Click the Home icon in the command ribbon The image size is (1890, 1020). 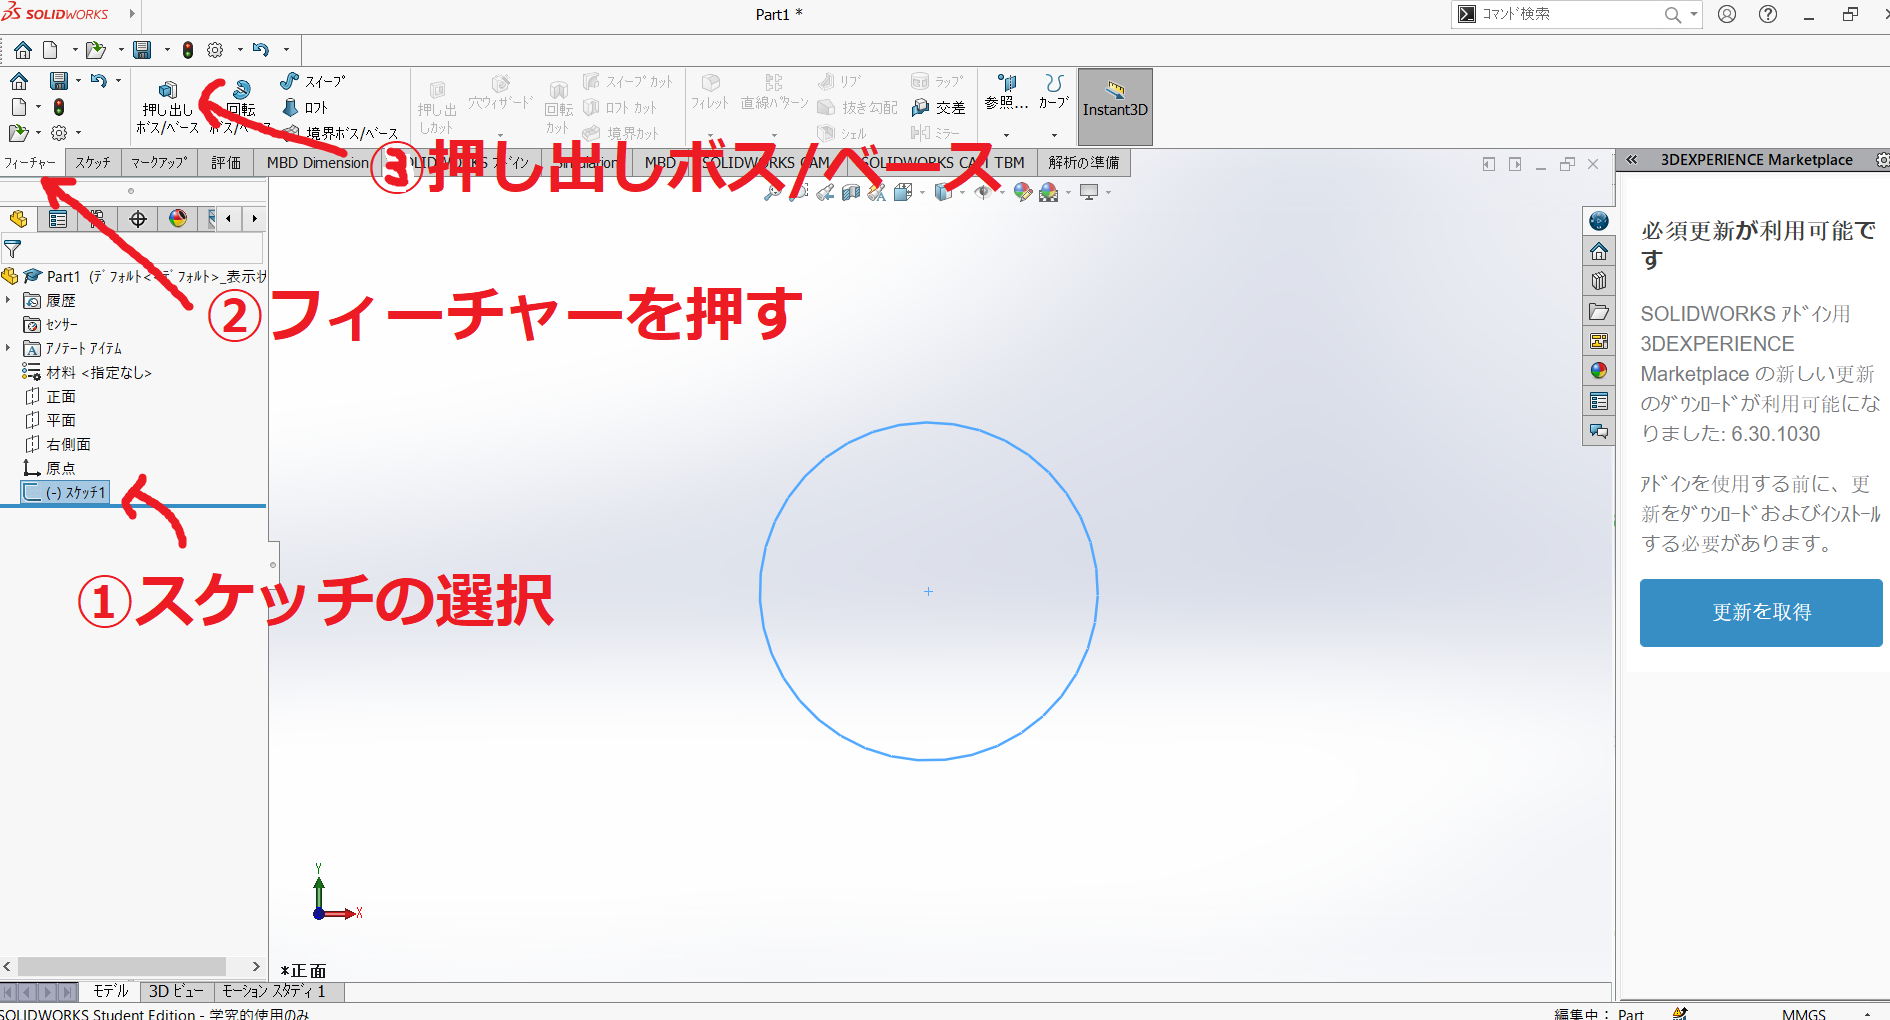point(19,81)
